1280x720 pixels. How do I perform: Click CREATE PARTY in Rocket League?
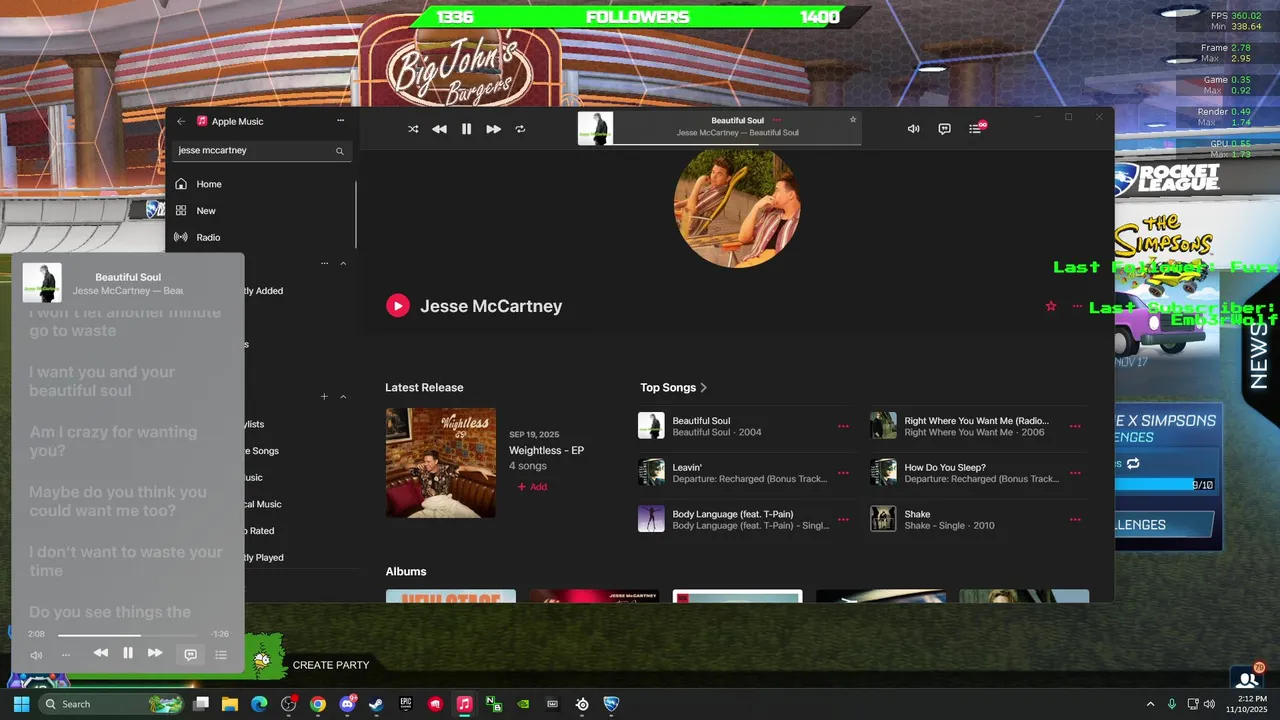pyautogui.click(x=331, y=665)
